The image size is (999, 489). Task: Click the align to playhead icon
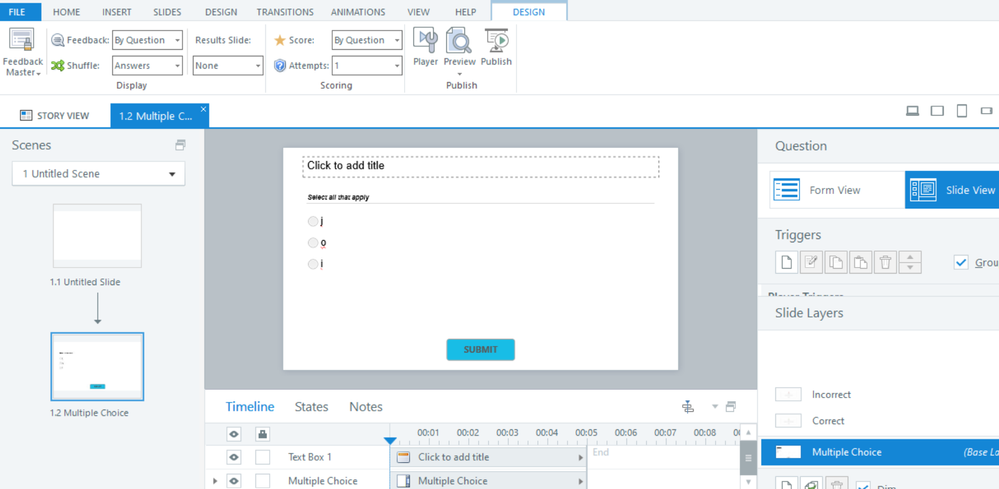point(687,407)
